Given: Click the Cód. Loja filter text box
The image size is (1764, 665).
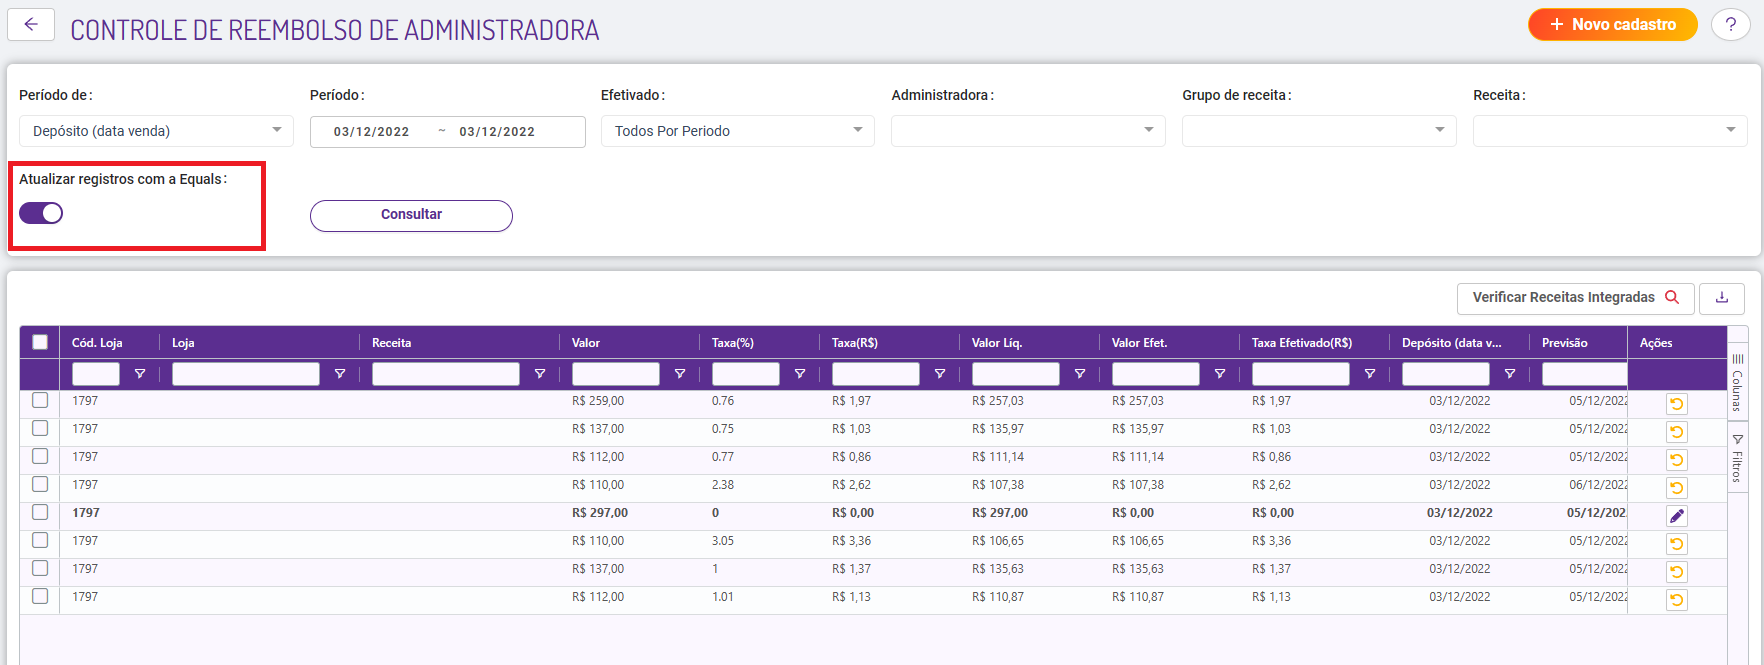Looking at the screenshot, I should tap(96, 374).
